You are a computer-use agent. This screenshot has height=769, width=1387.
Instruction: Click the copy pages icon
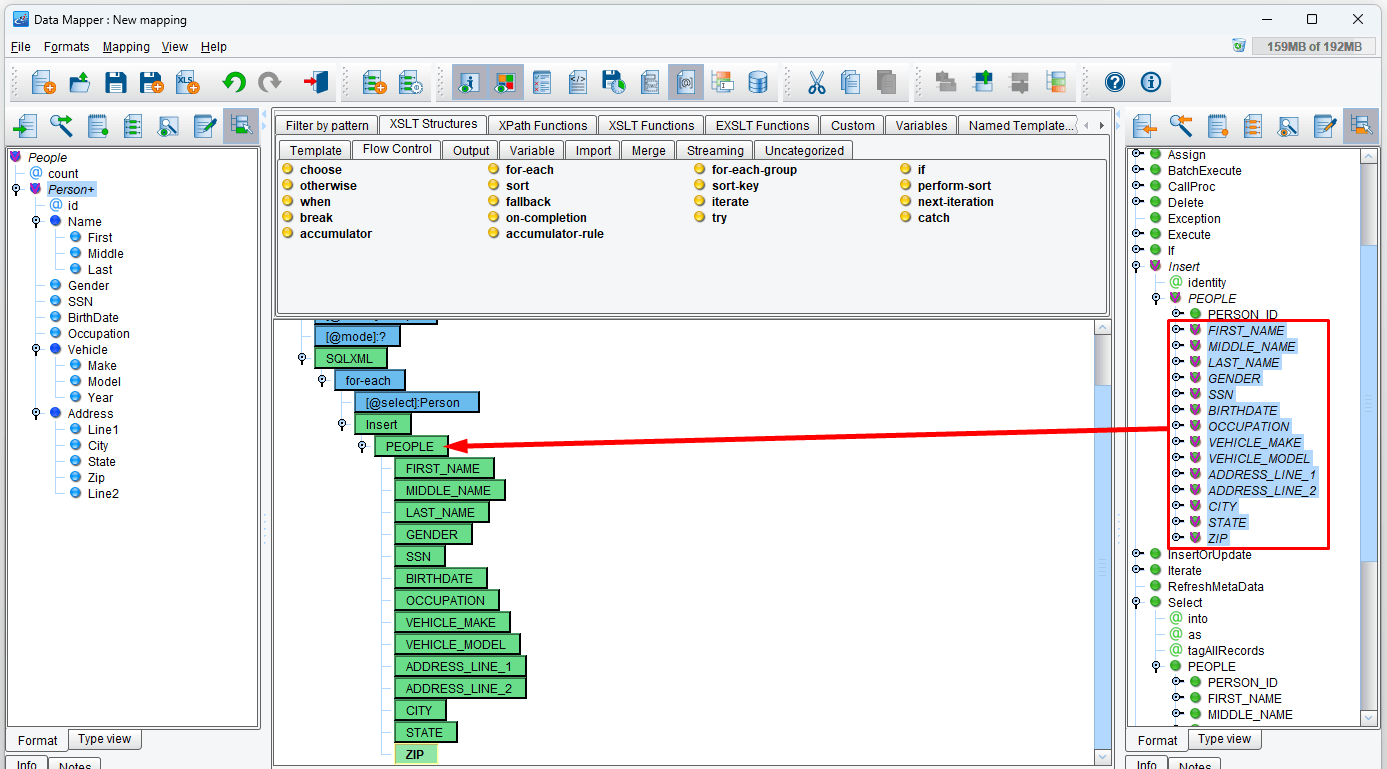(851, 82)
